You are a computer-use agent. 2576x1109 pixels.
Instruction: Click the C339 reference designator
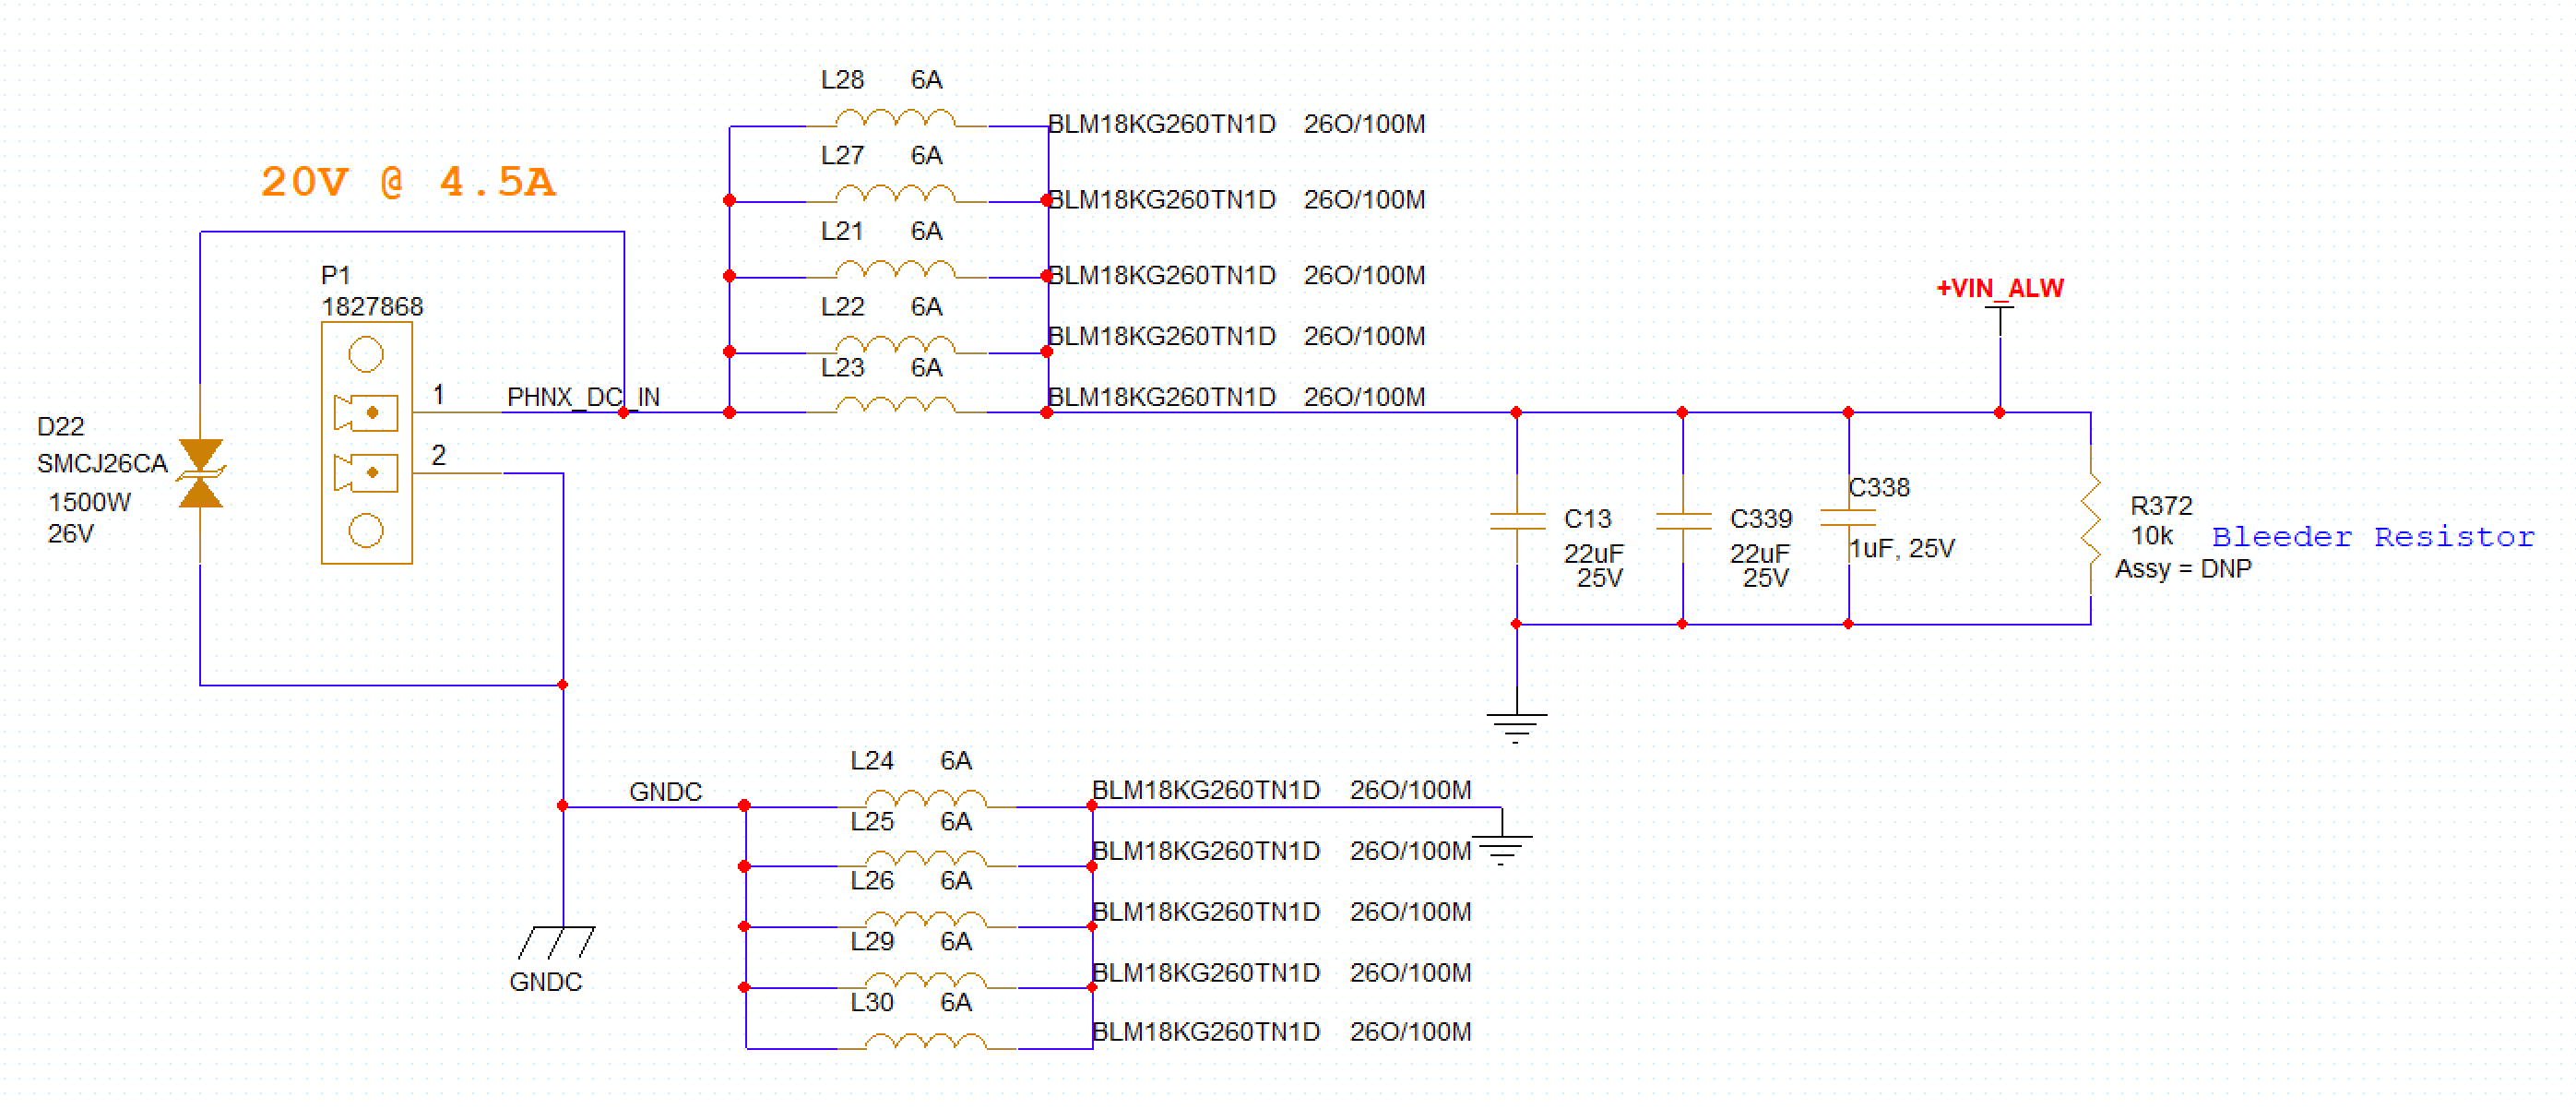[1761, 519]
